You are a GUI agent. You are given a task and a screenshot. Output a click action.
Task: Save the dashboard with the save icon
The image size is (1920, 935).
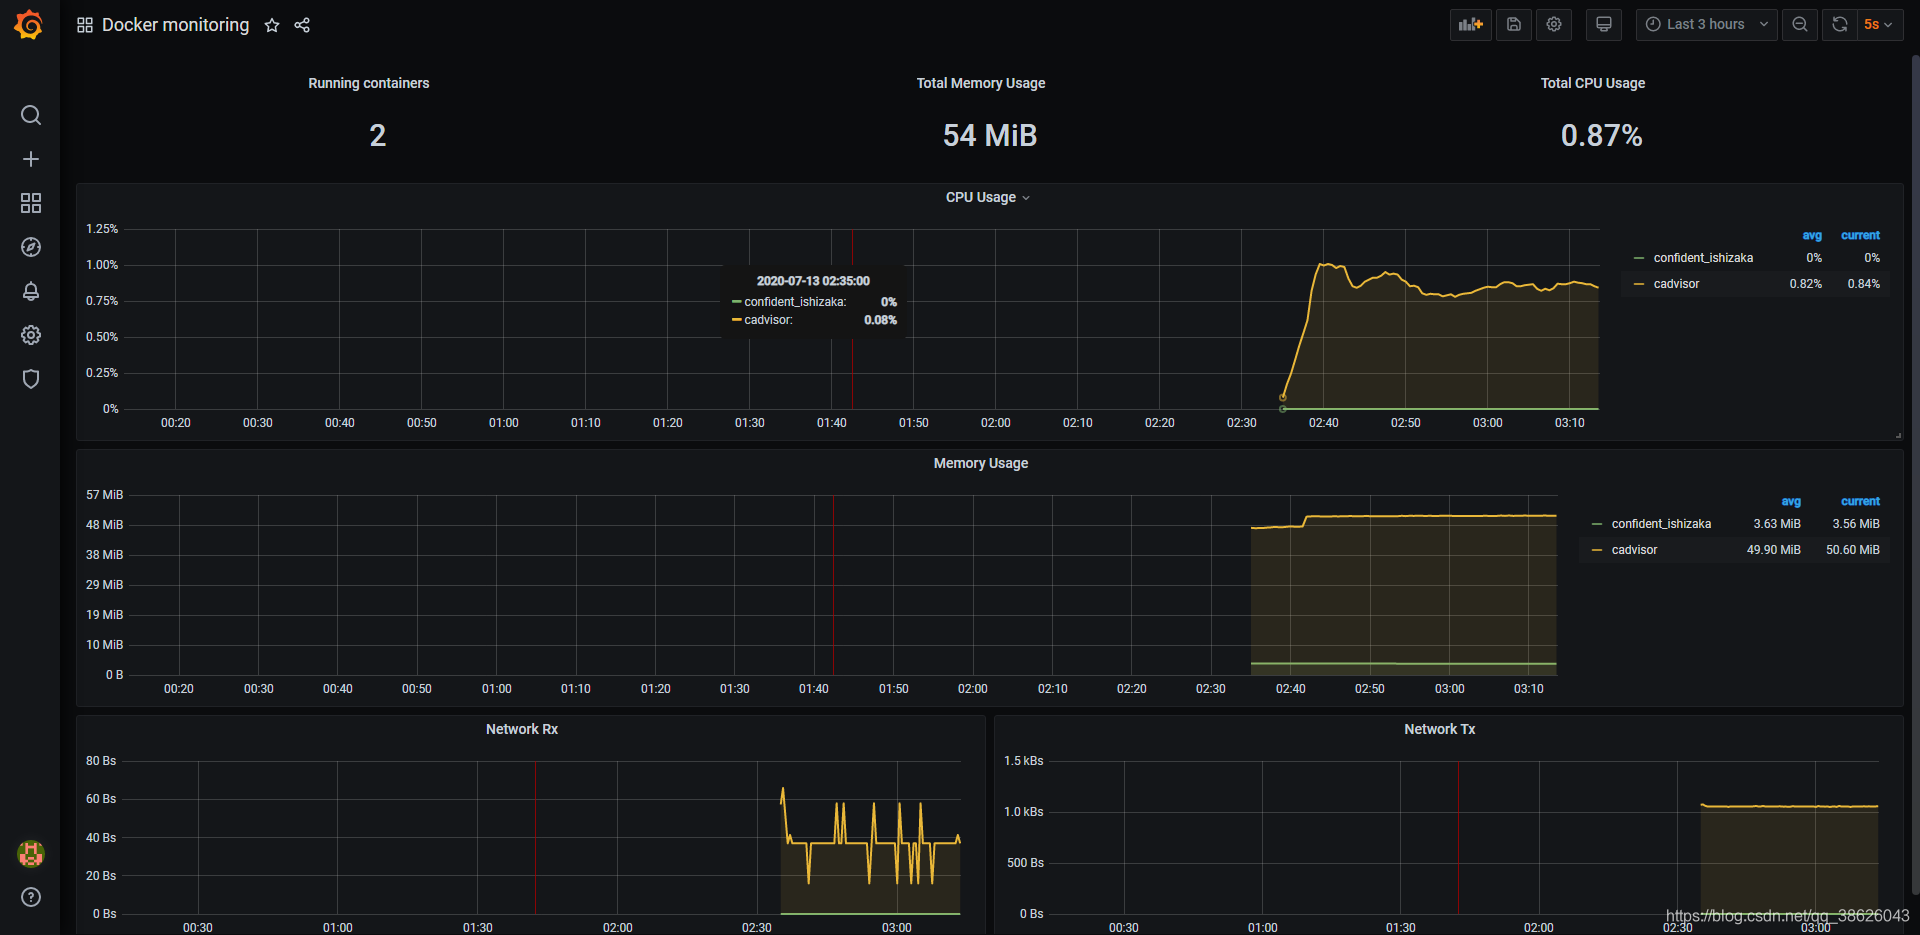[1514, 25]
